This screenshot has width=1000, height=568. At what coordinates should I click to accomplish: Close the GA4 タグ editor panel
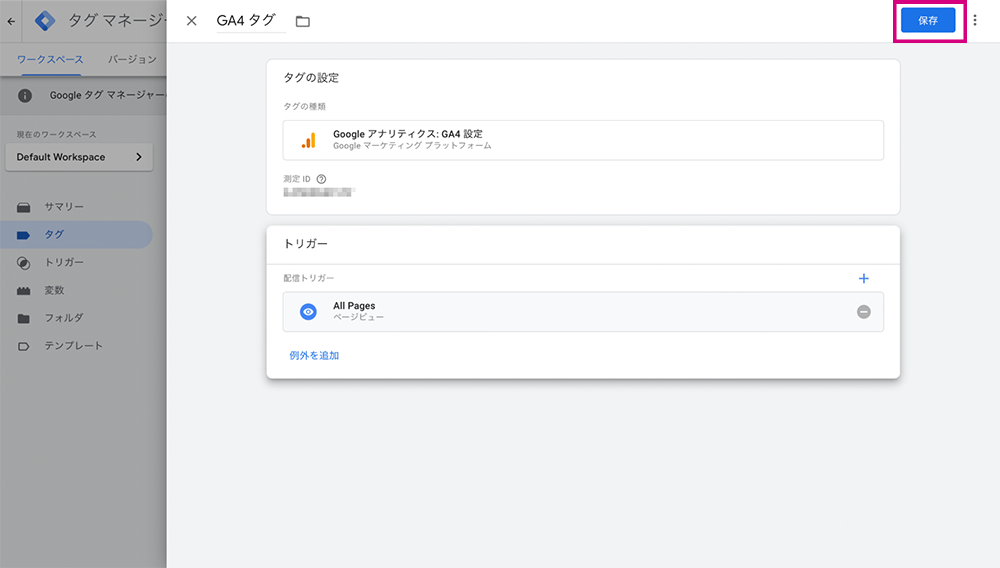(x=191, y=21)
